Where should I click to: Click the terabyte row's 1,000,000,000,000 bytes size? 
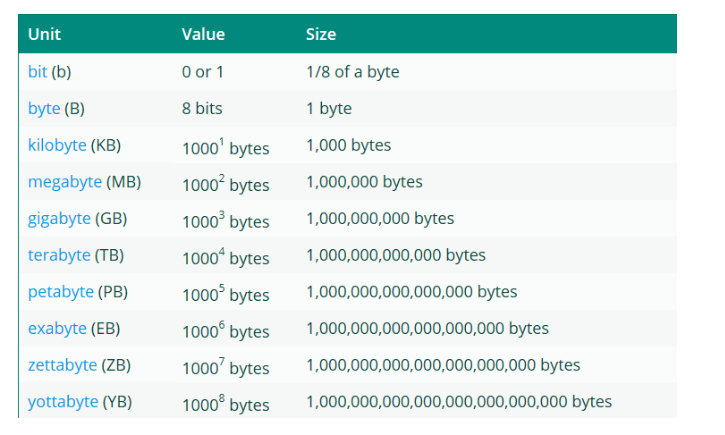tap(395, 255)
